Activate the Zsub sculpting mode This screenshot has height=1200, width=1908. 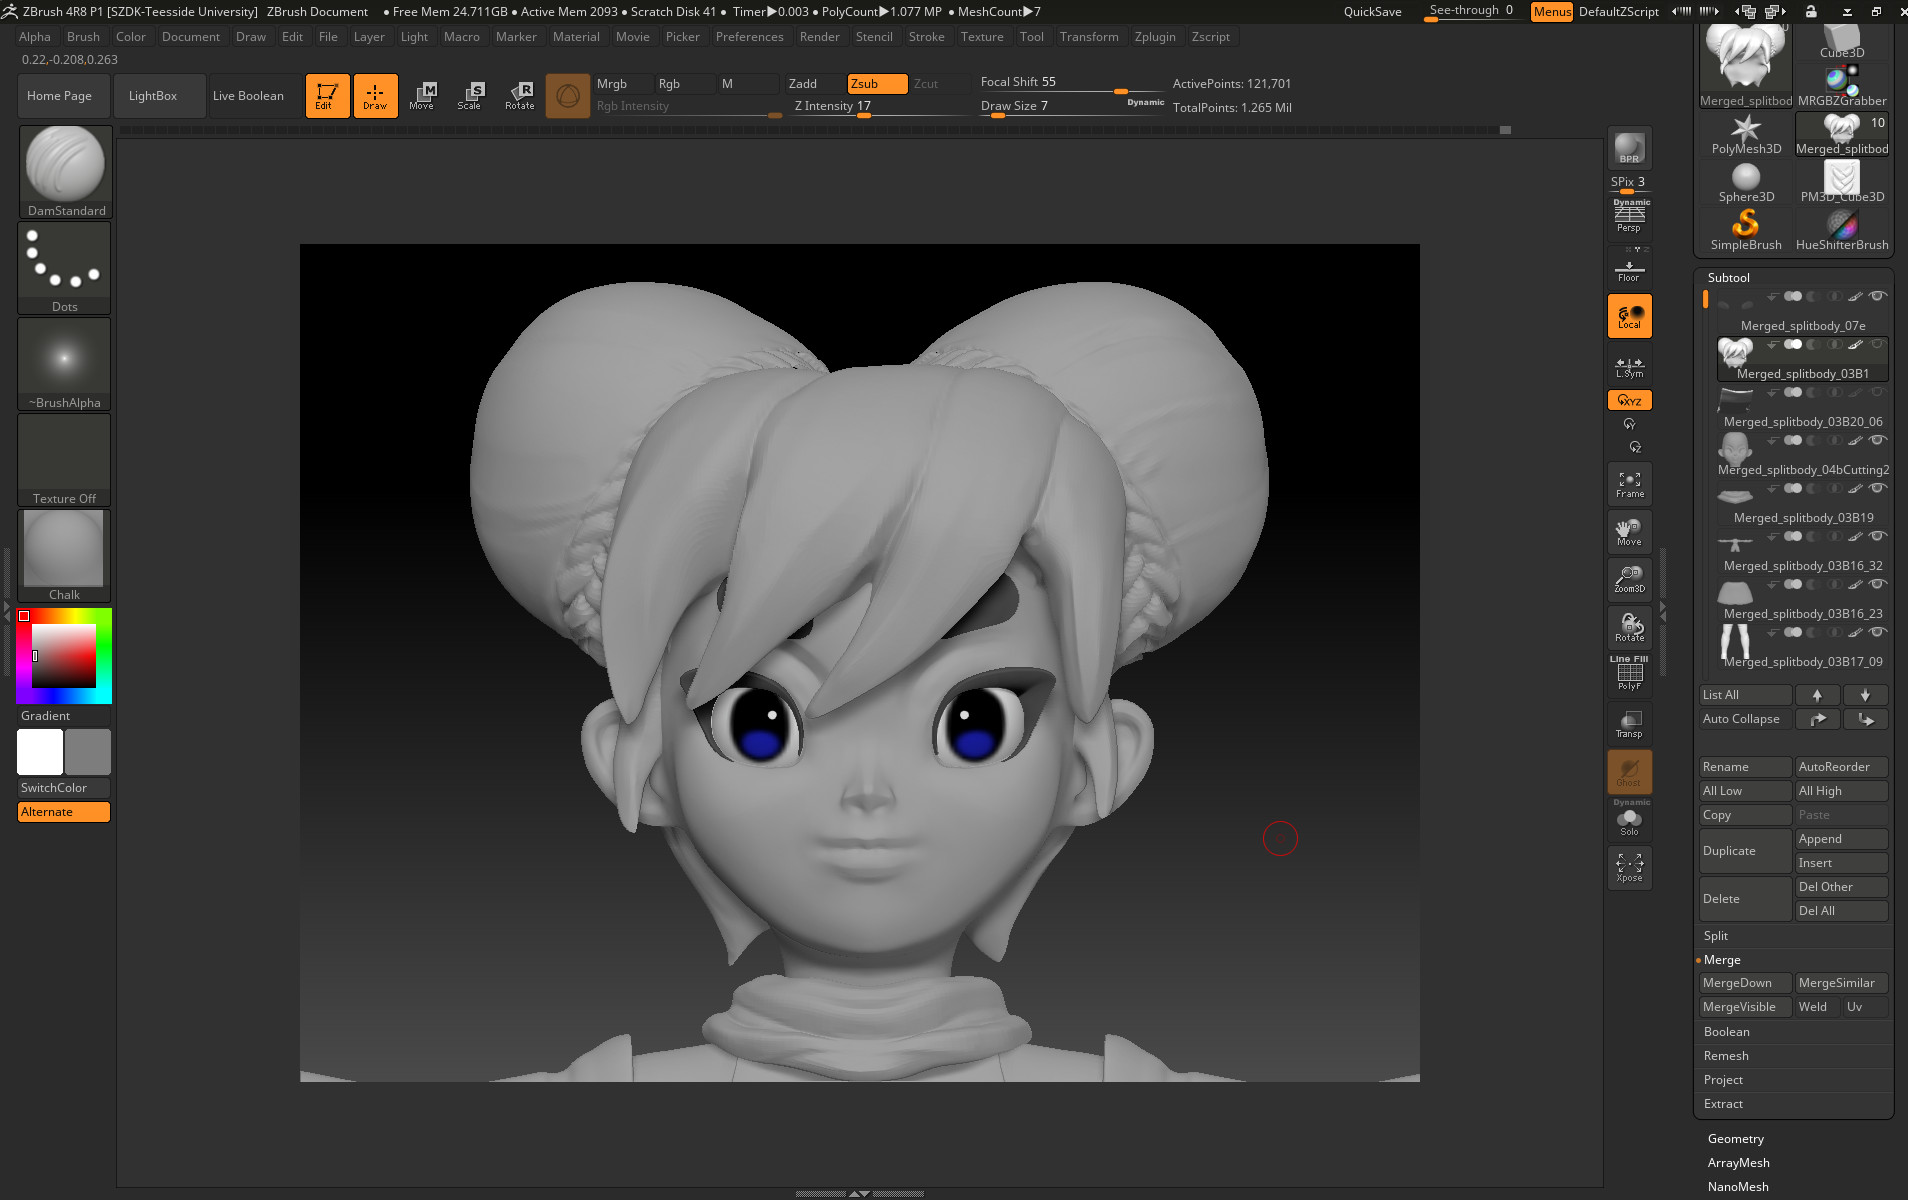point(876,84)
